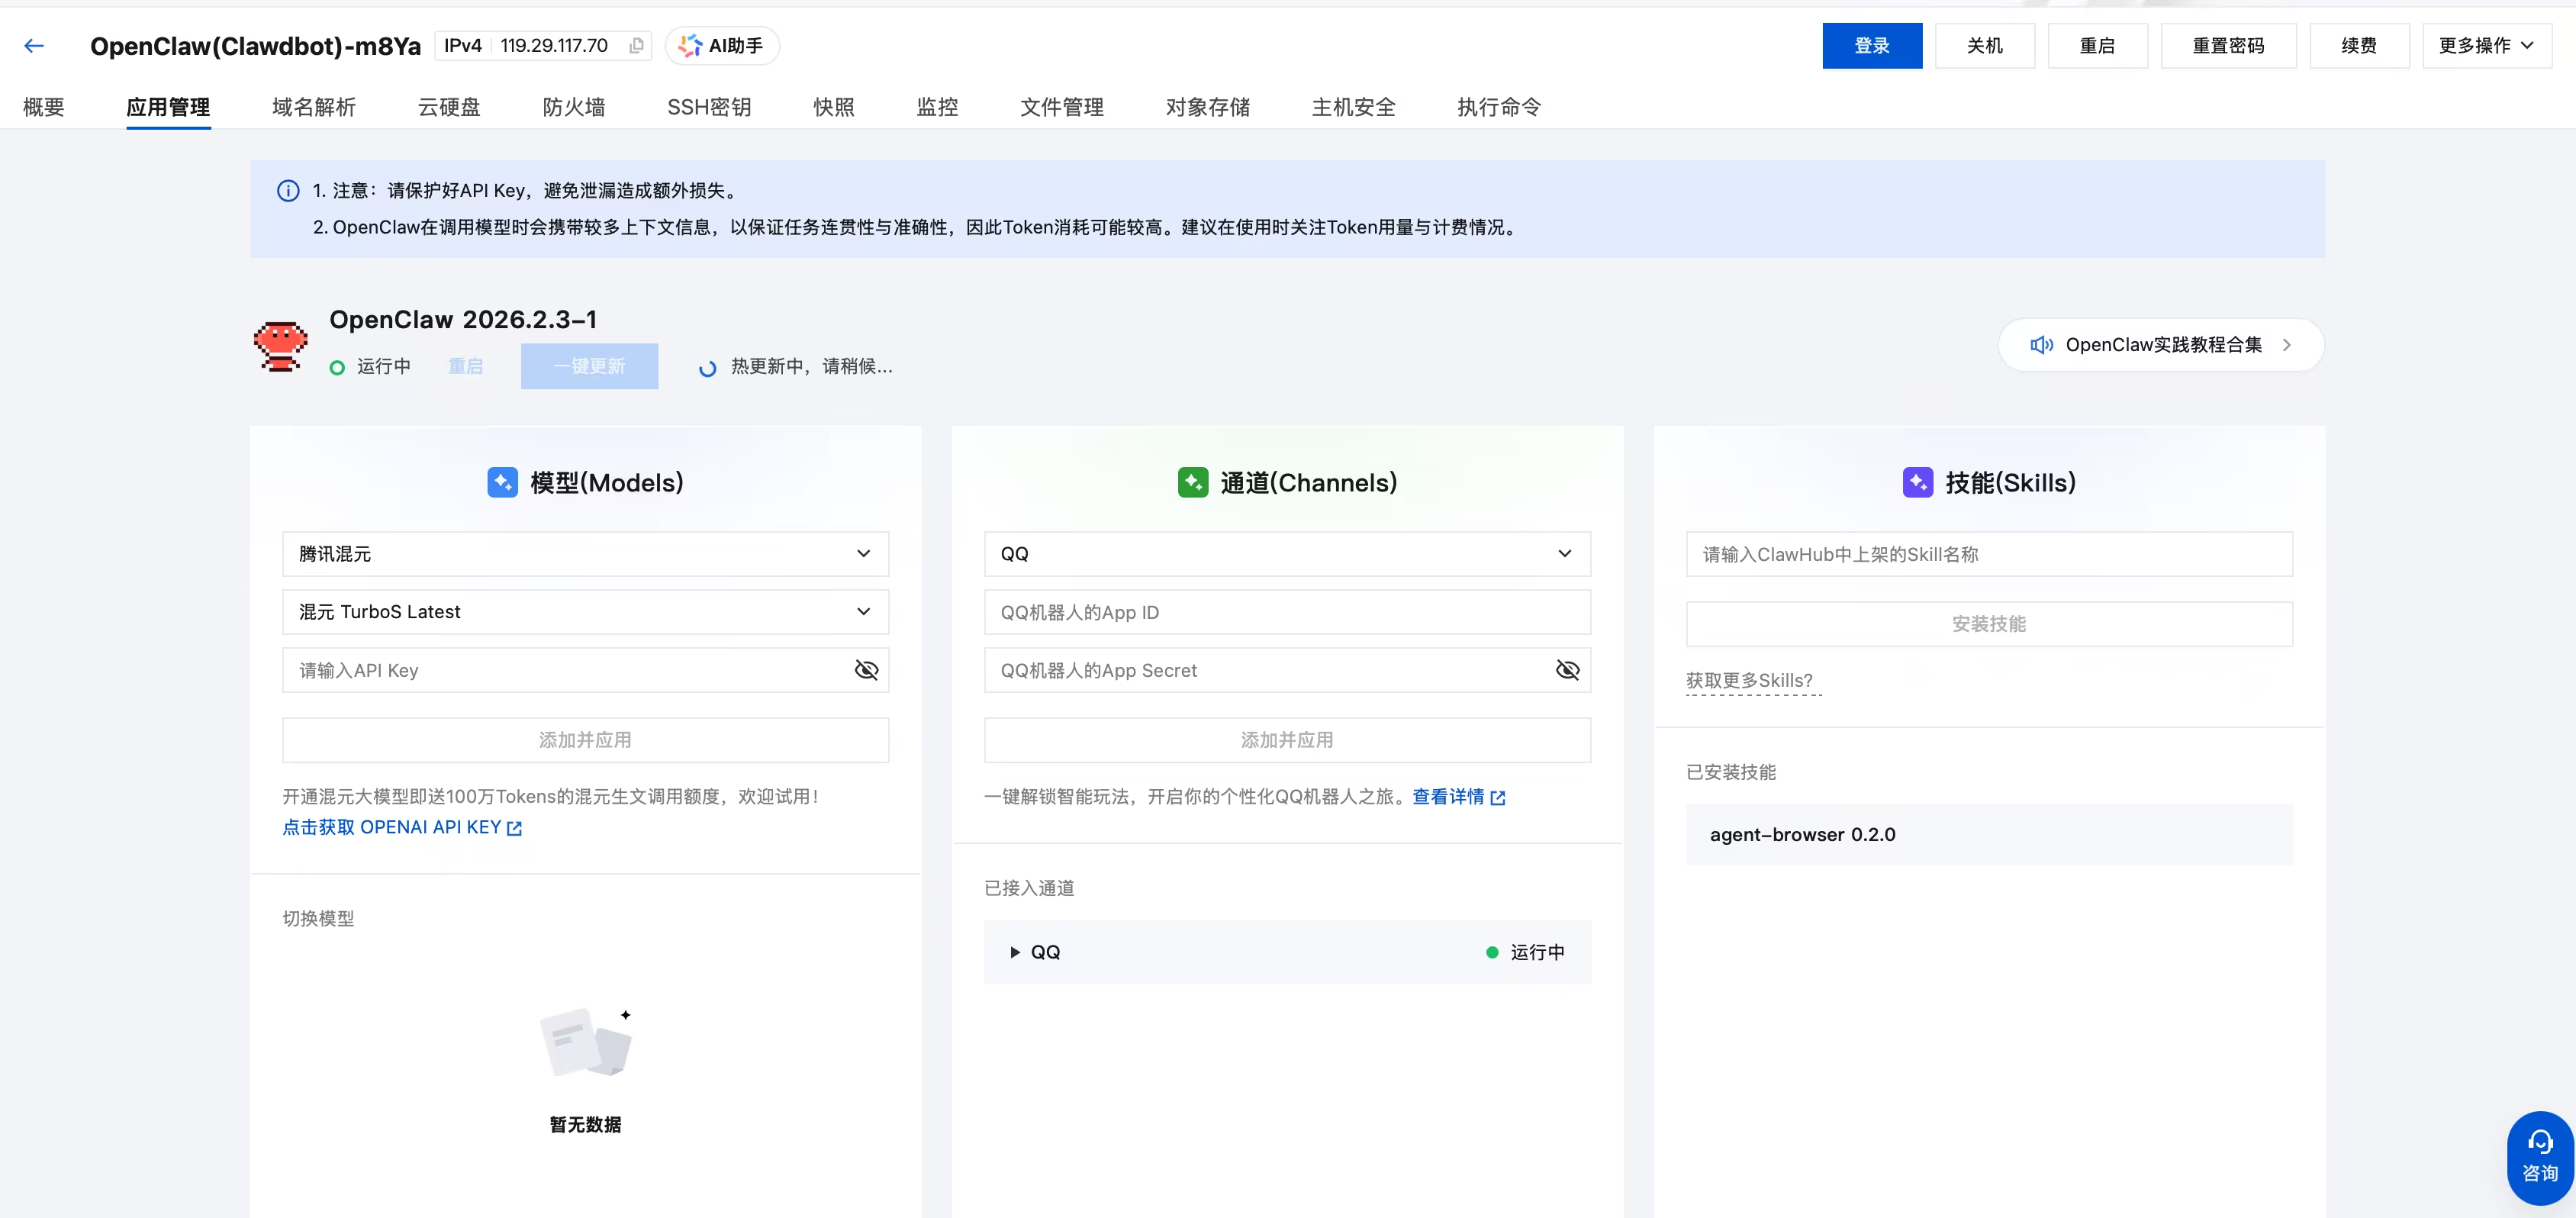The width and height of the screenshot is (2576, 1218).
Task: Click the info icon in notice banner
Action: coord(288,191)
